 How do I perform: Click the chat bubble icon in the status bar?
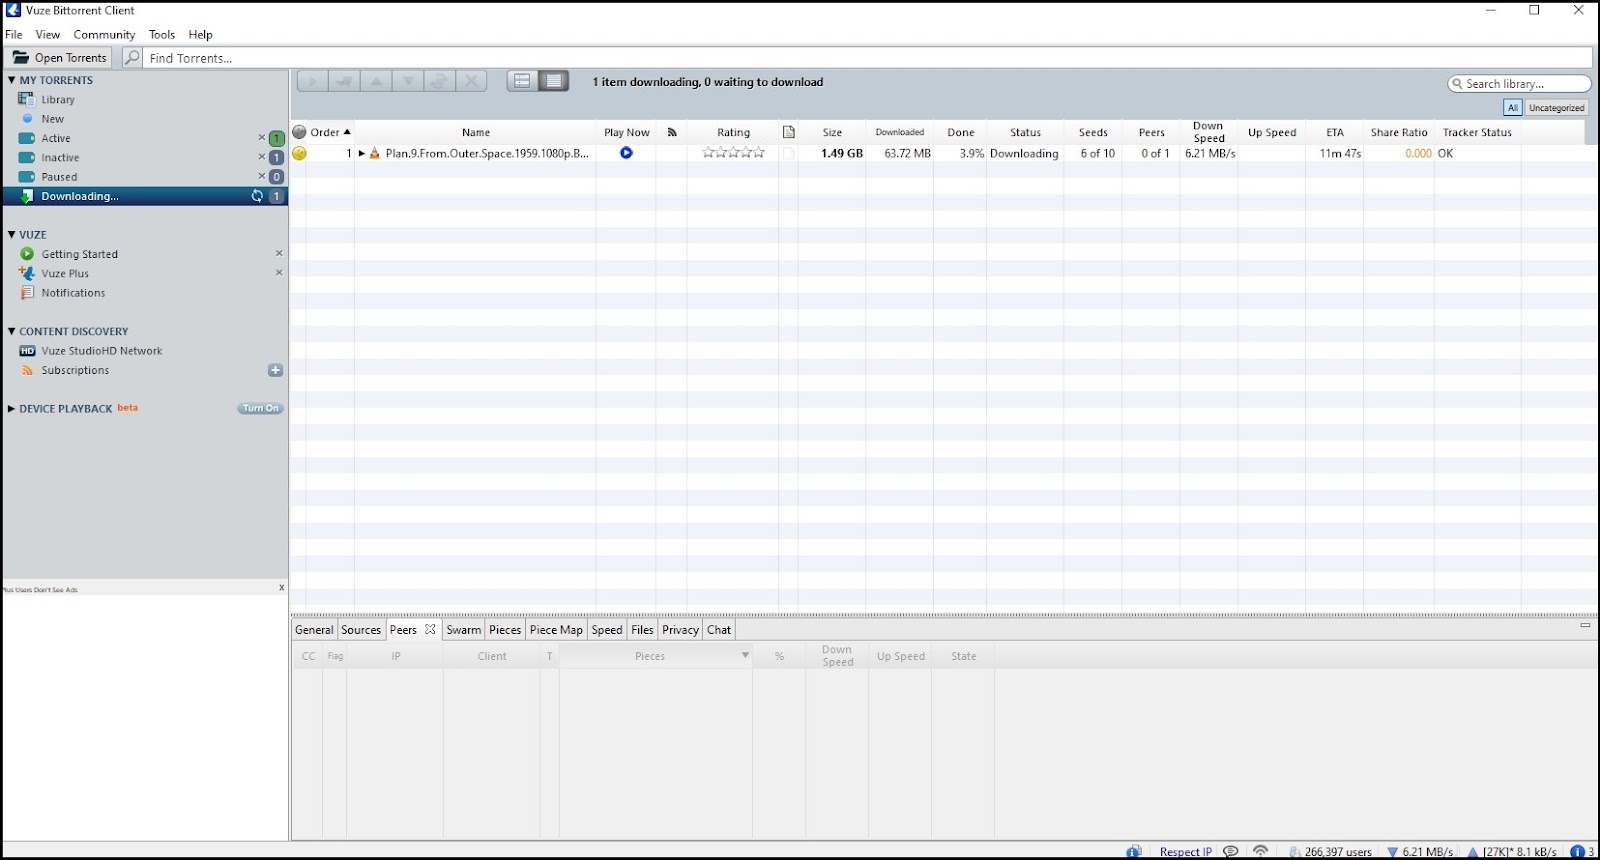click(1231, 851)
